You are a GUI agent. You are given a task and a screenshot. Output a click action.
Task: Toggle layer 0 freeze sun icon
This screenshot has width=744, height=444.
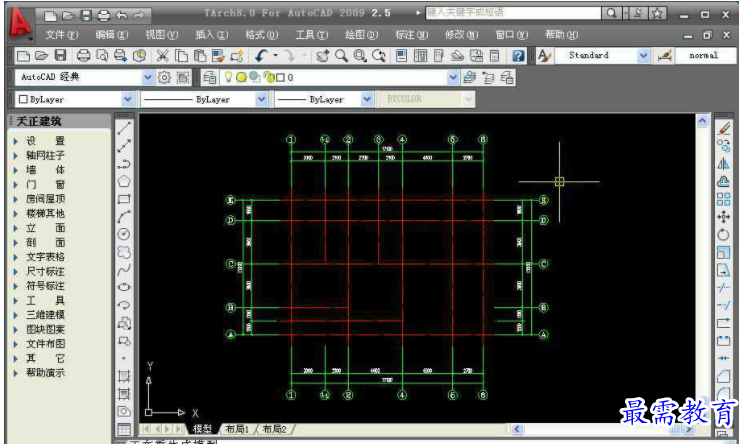pyautogui.click(x=241, y=77)
